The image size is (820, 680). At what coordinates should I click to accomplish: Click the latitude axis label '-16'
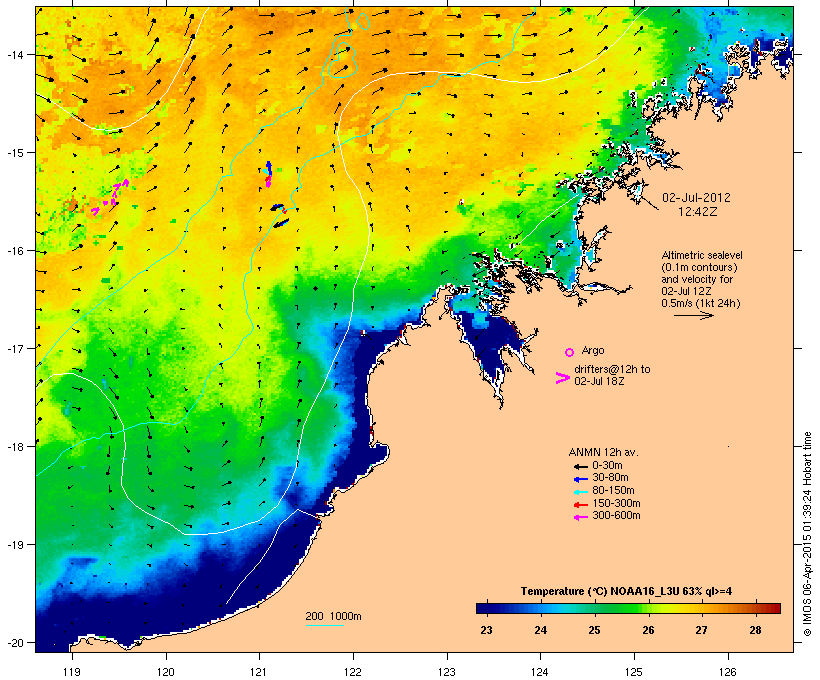pos(15,251)
